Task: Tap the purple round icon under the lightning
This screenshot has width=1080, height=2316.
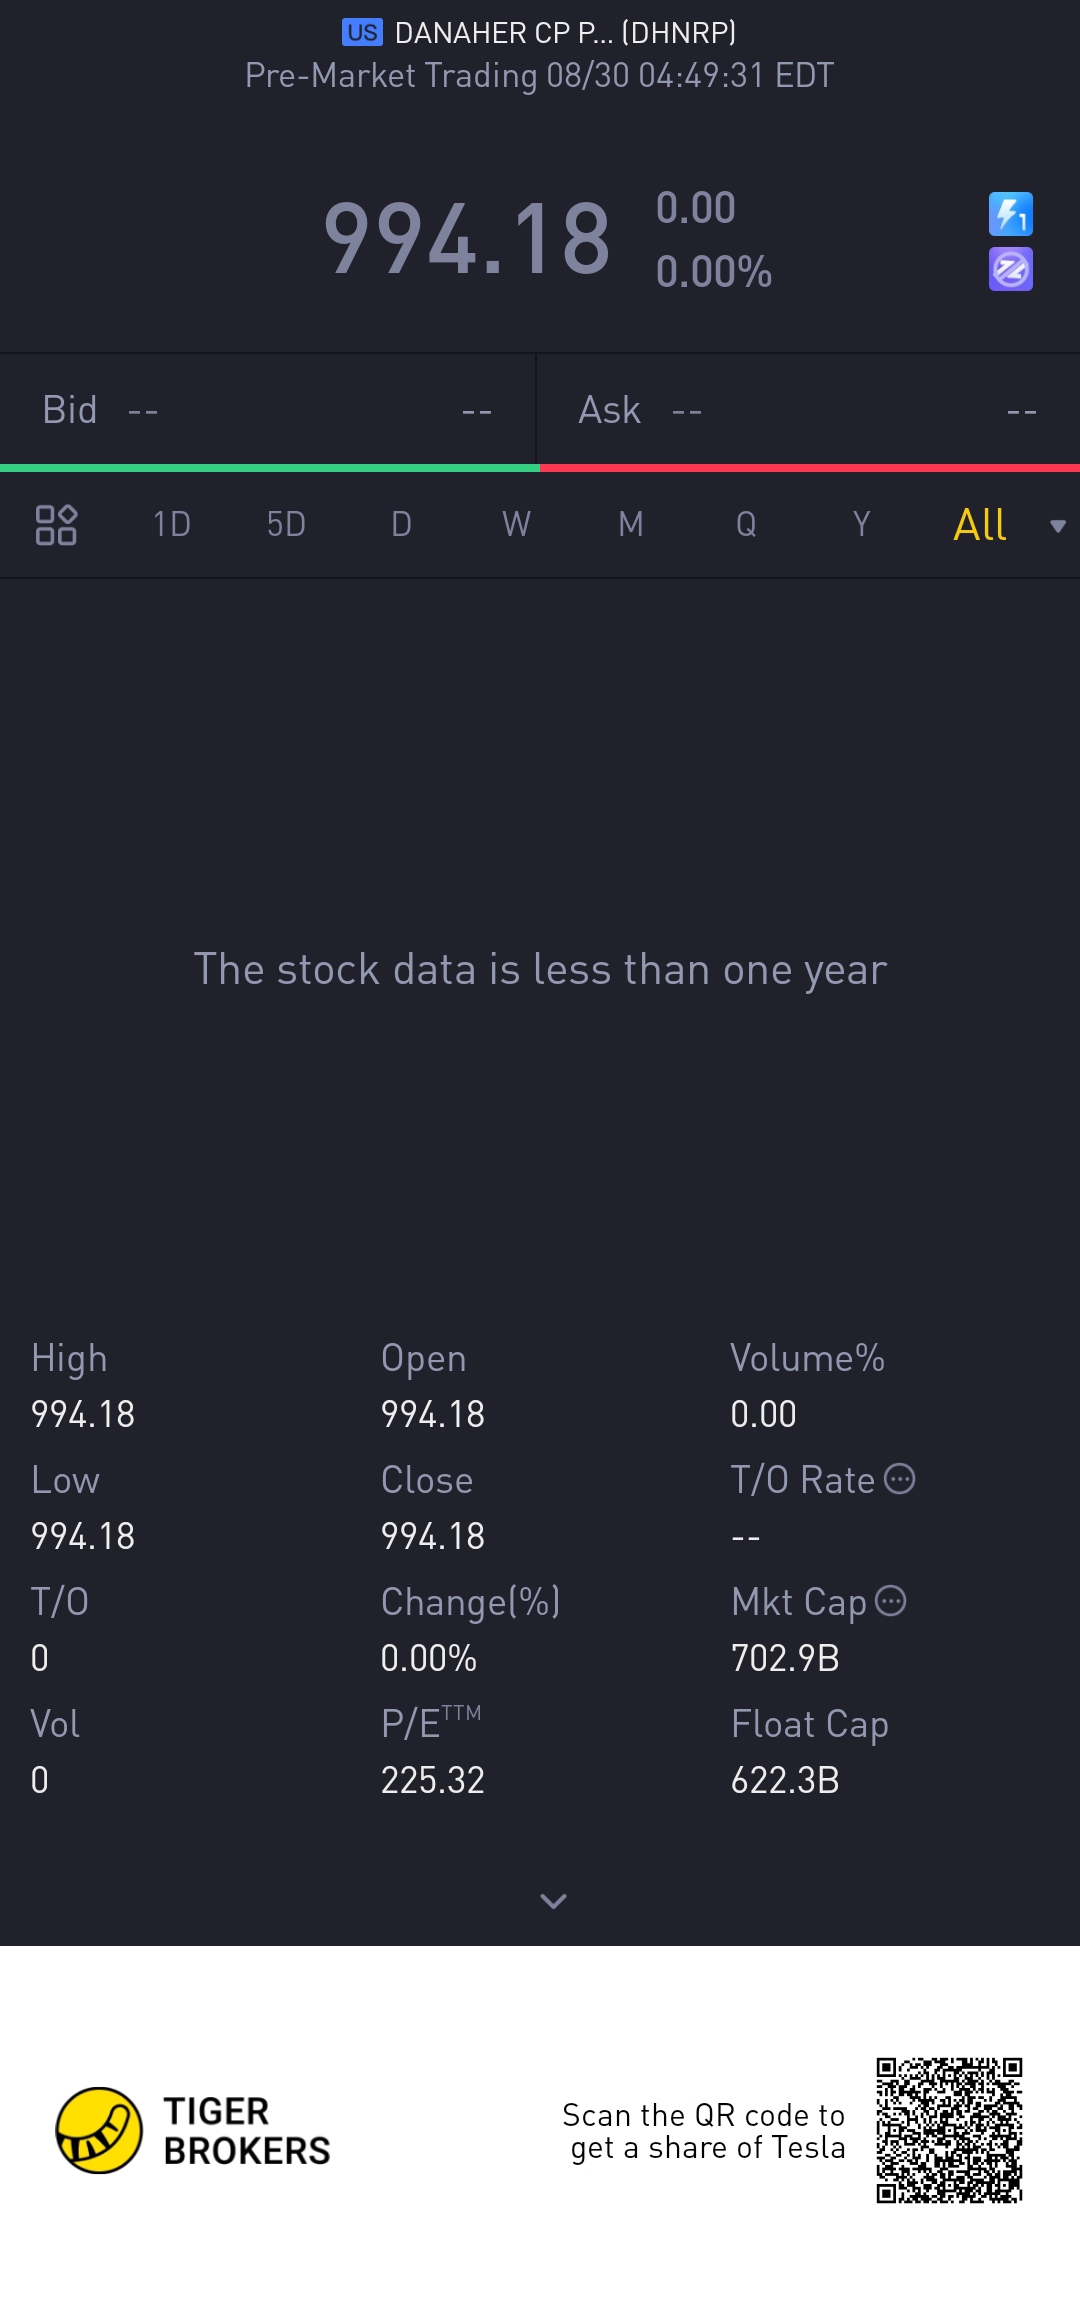Action: (x=1010, y=269)
